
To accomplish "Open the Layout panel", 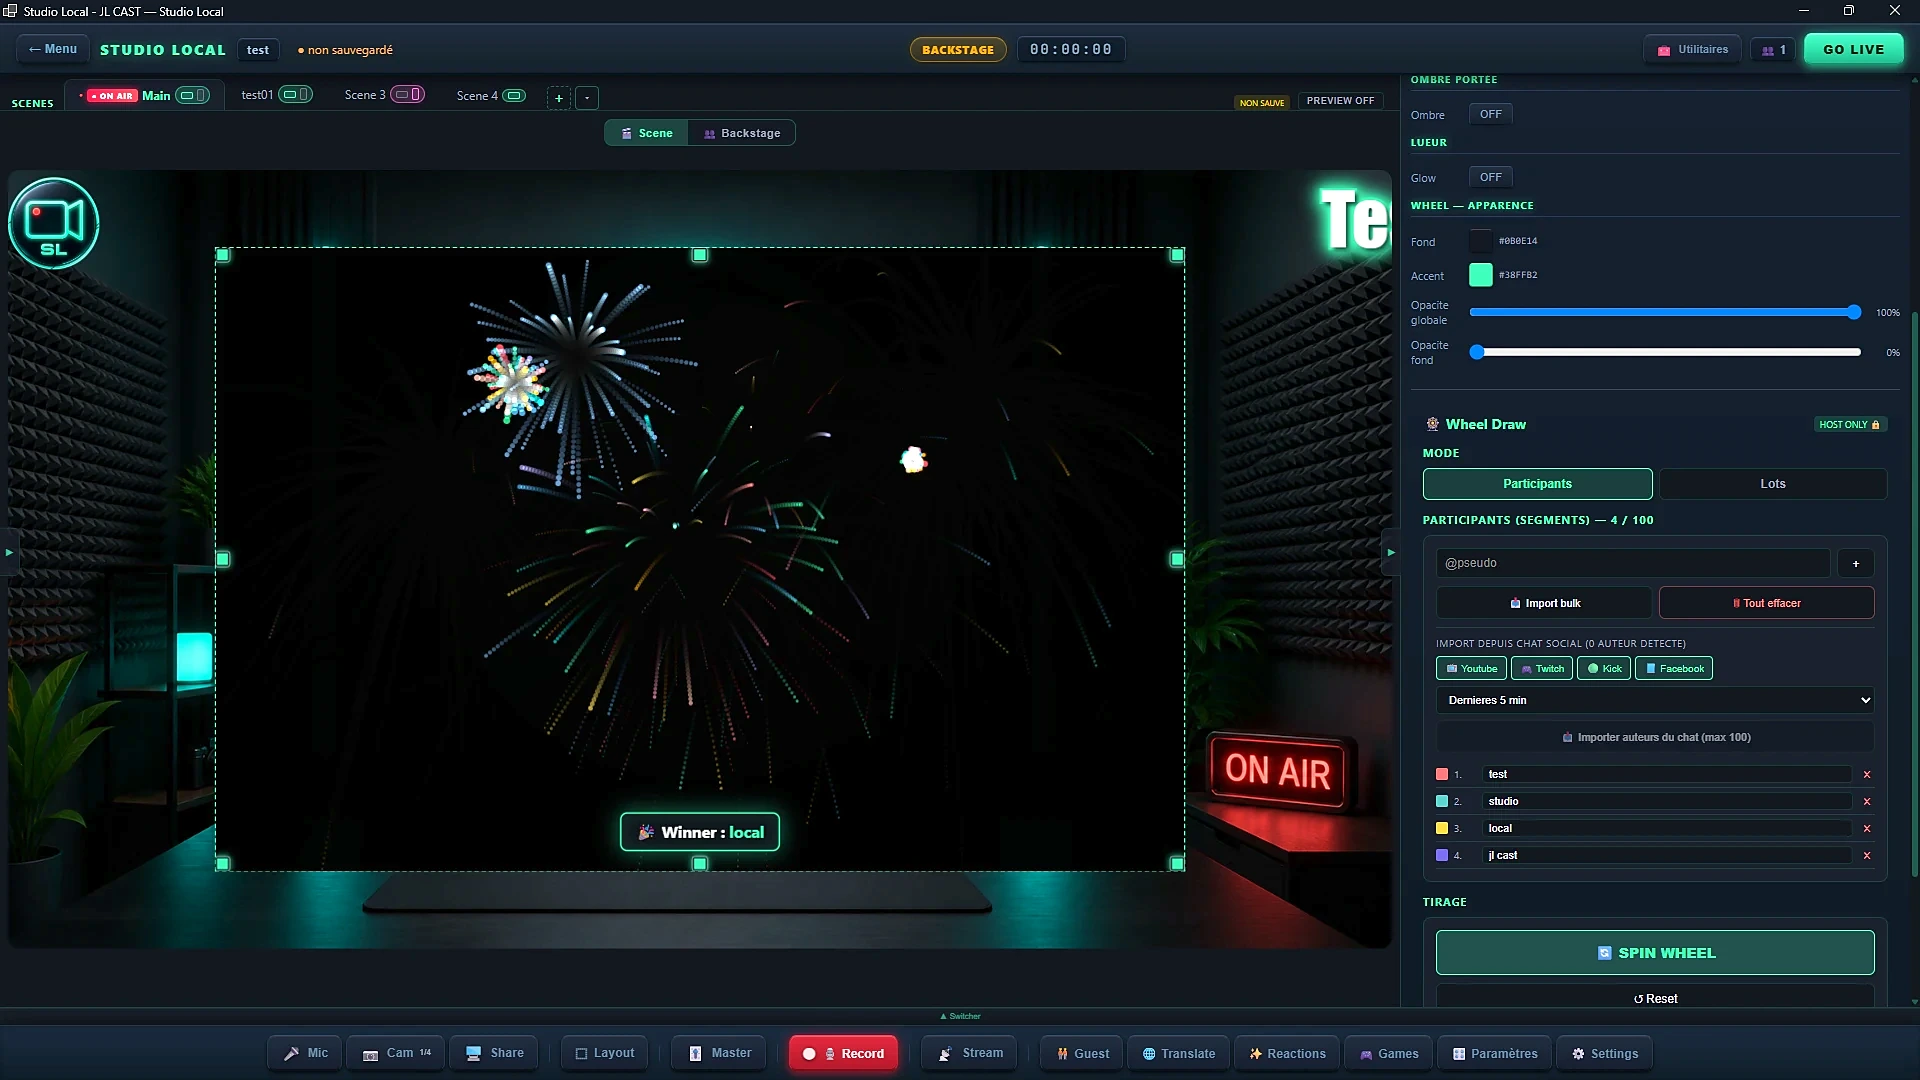I will [605, 1053].
